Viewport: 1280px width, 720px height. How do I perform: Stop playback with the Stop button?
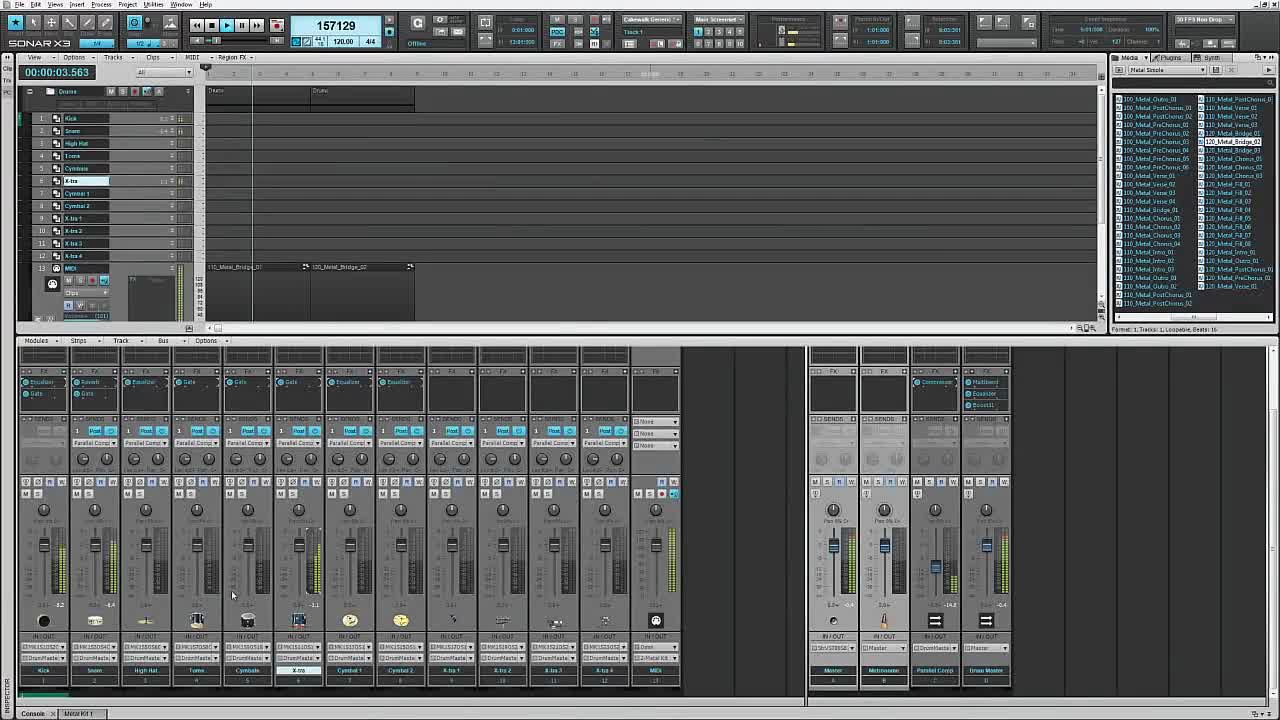click(x=211, y=25)
